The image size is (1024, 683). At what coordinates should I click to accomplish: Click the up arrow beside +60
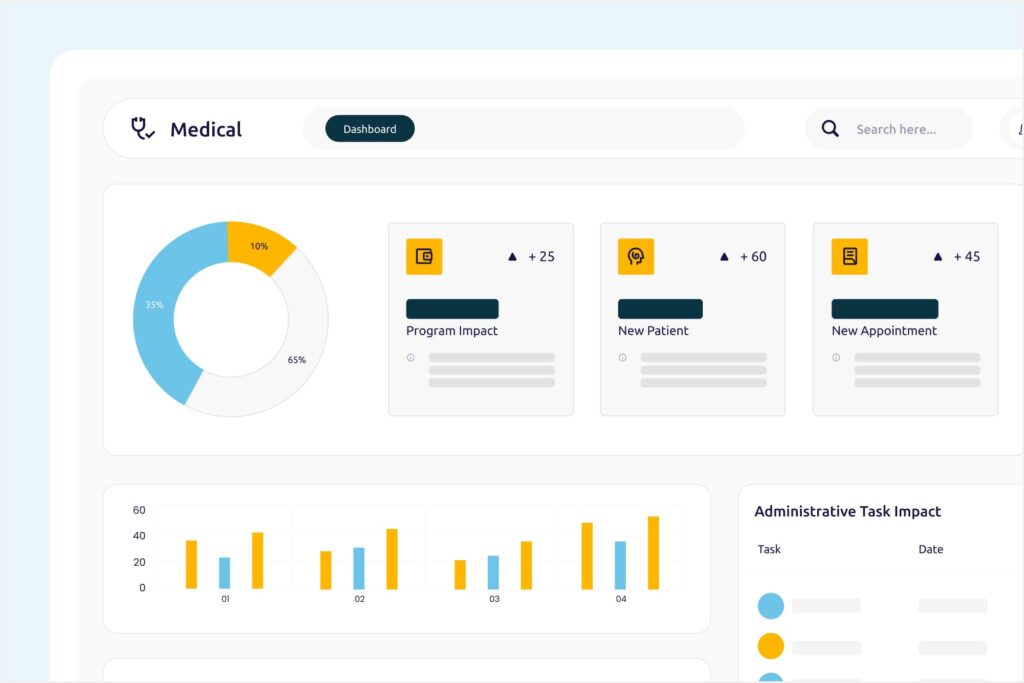point(724,257)
